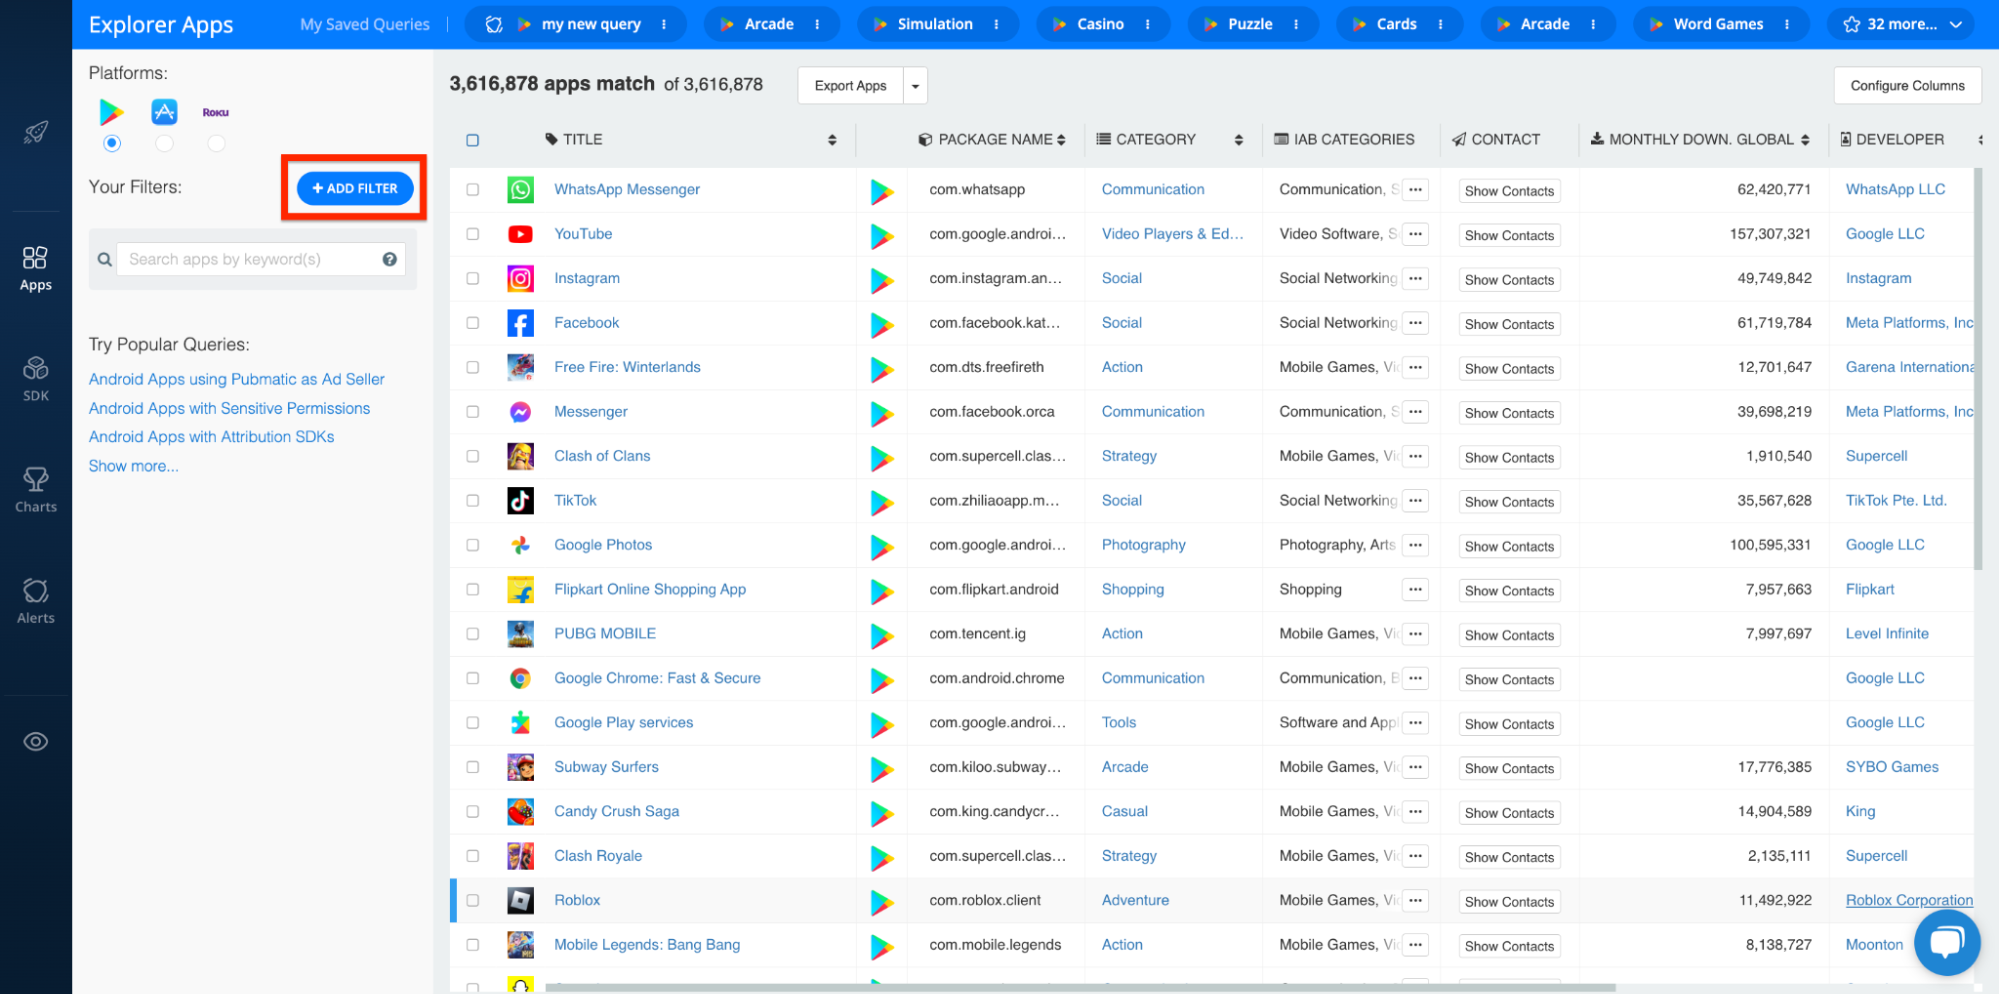Click the rocket icon in left sidebar

point(36,132)
